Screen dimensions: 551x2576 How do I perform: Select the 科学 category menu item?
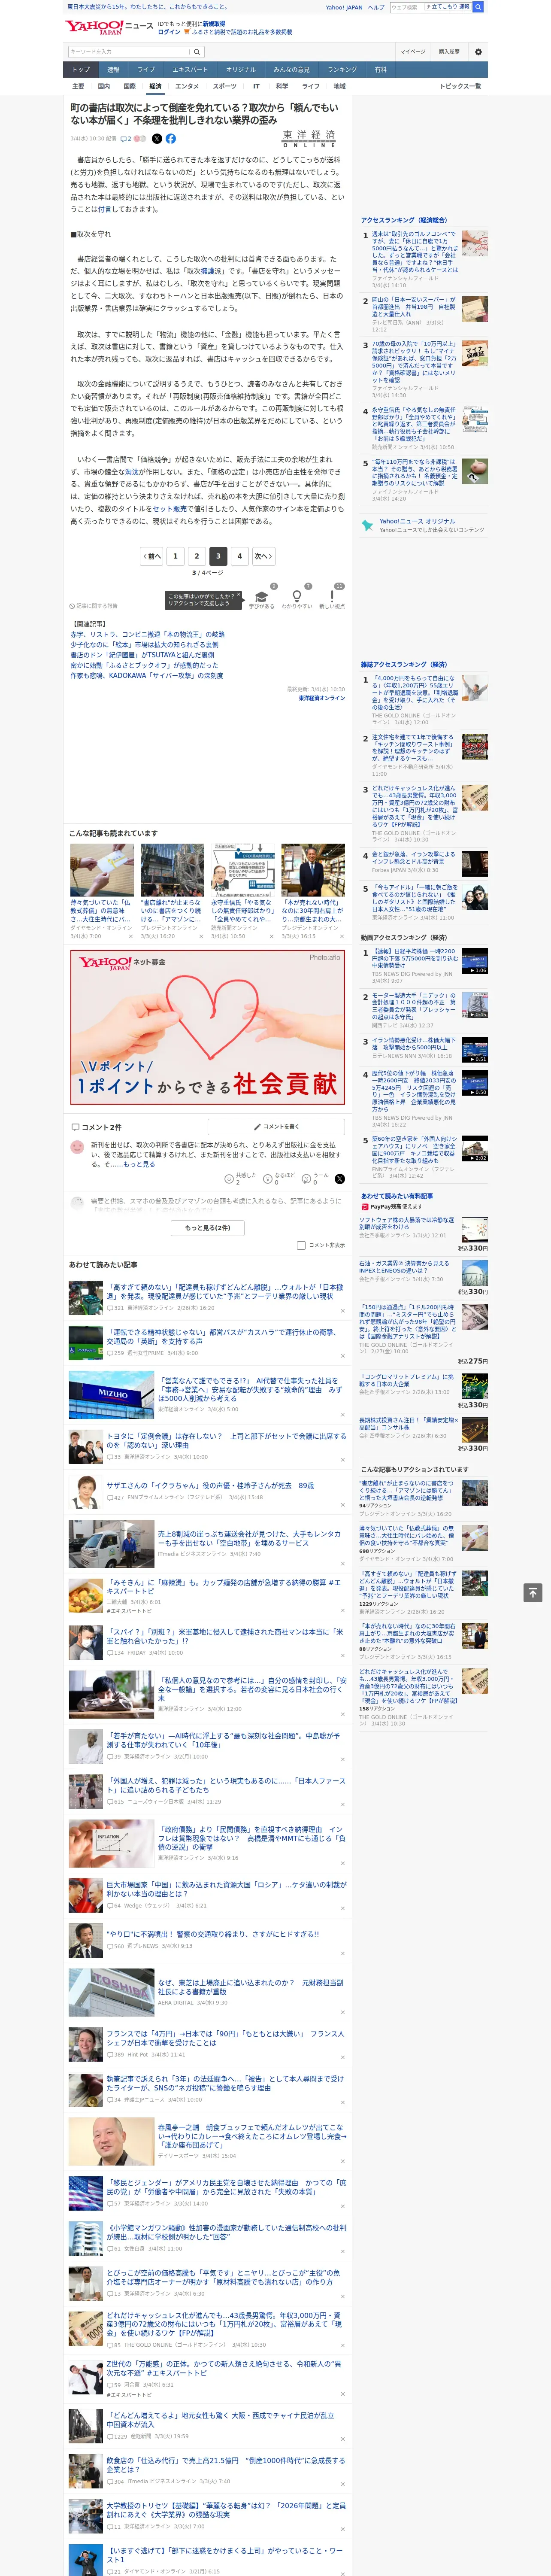click(282, 86)
